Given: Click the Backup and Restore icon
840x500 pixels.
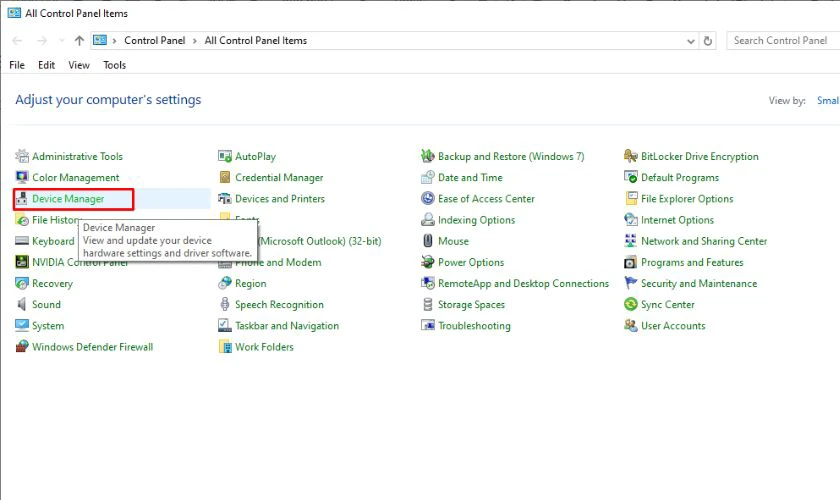Looking at the screenshot, I should coord(428,156).
